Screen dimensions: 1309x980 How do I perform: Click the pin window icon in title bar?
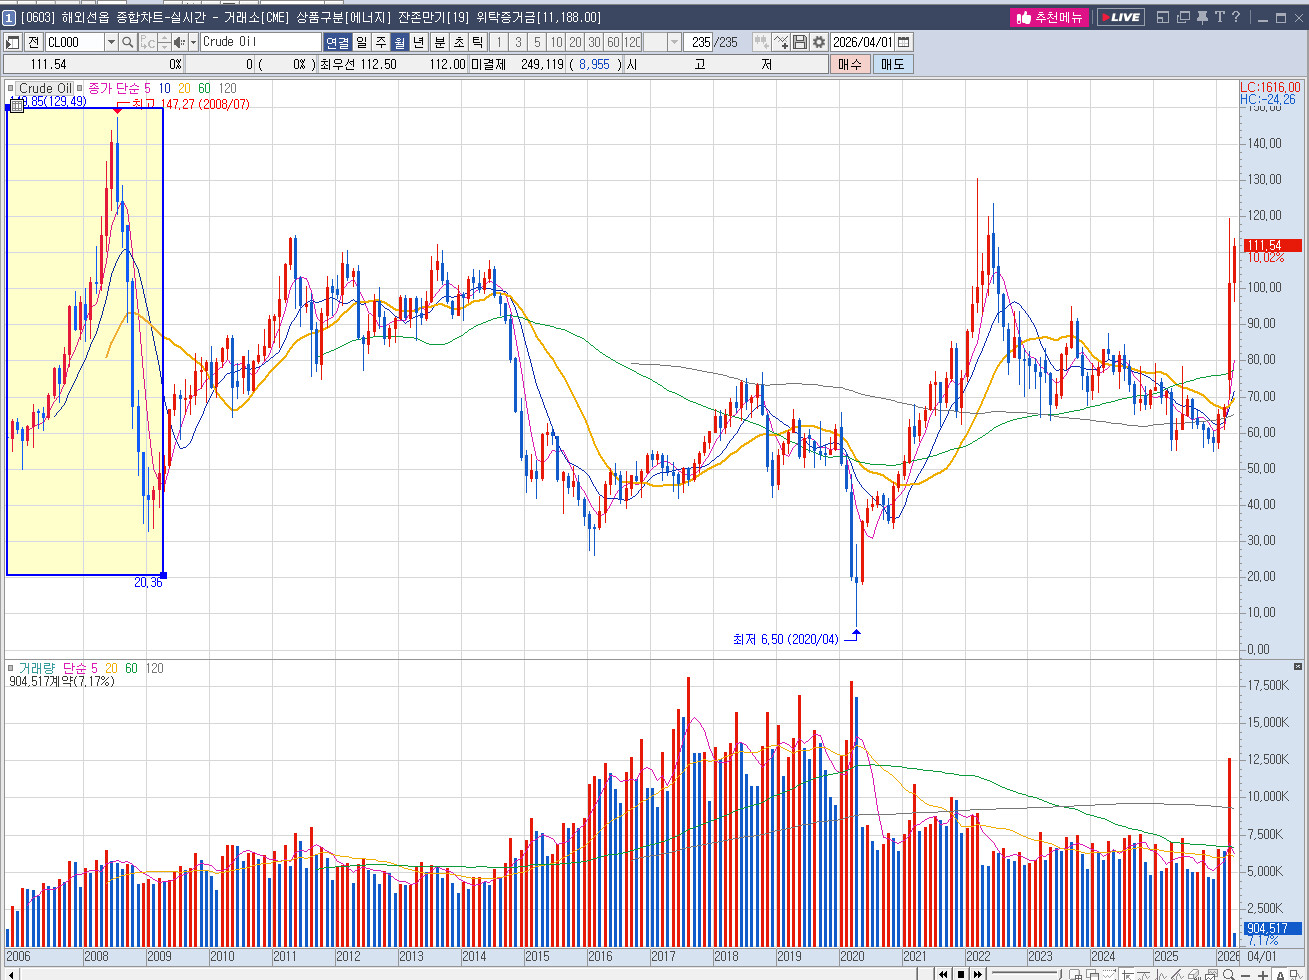coord(1202,17)
